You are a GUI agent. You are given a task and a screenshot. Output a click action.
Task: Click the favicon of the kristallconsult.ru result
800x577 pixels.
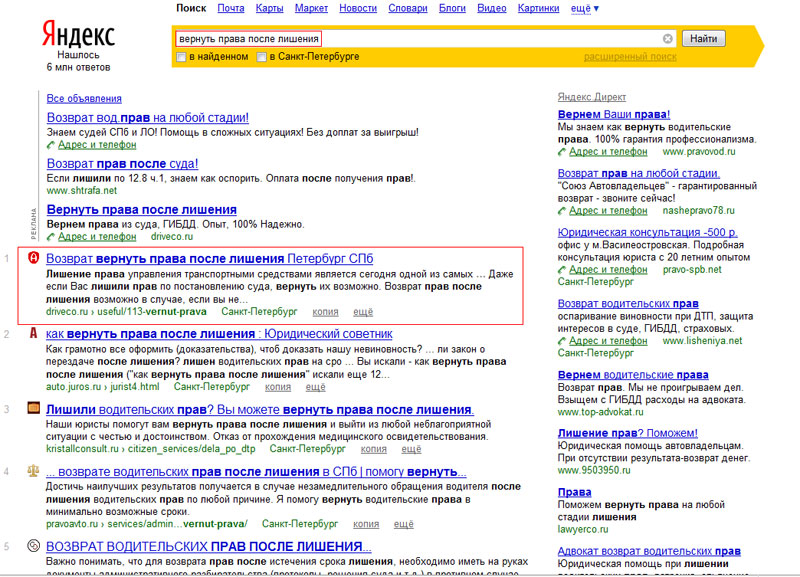tap(33, 408)
